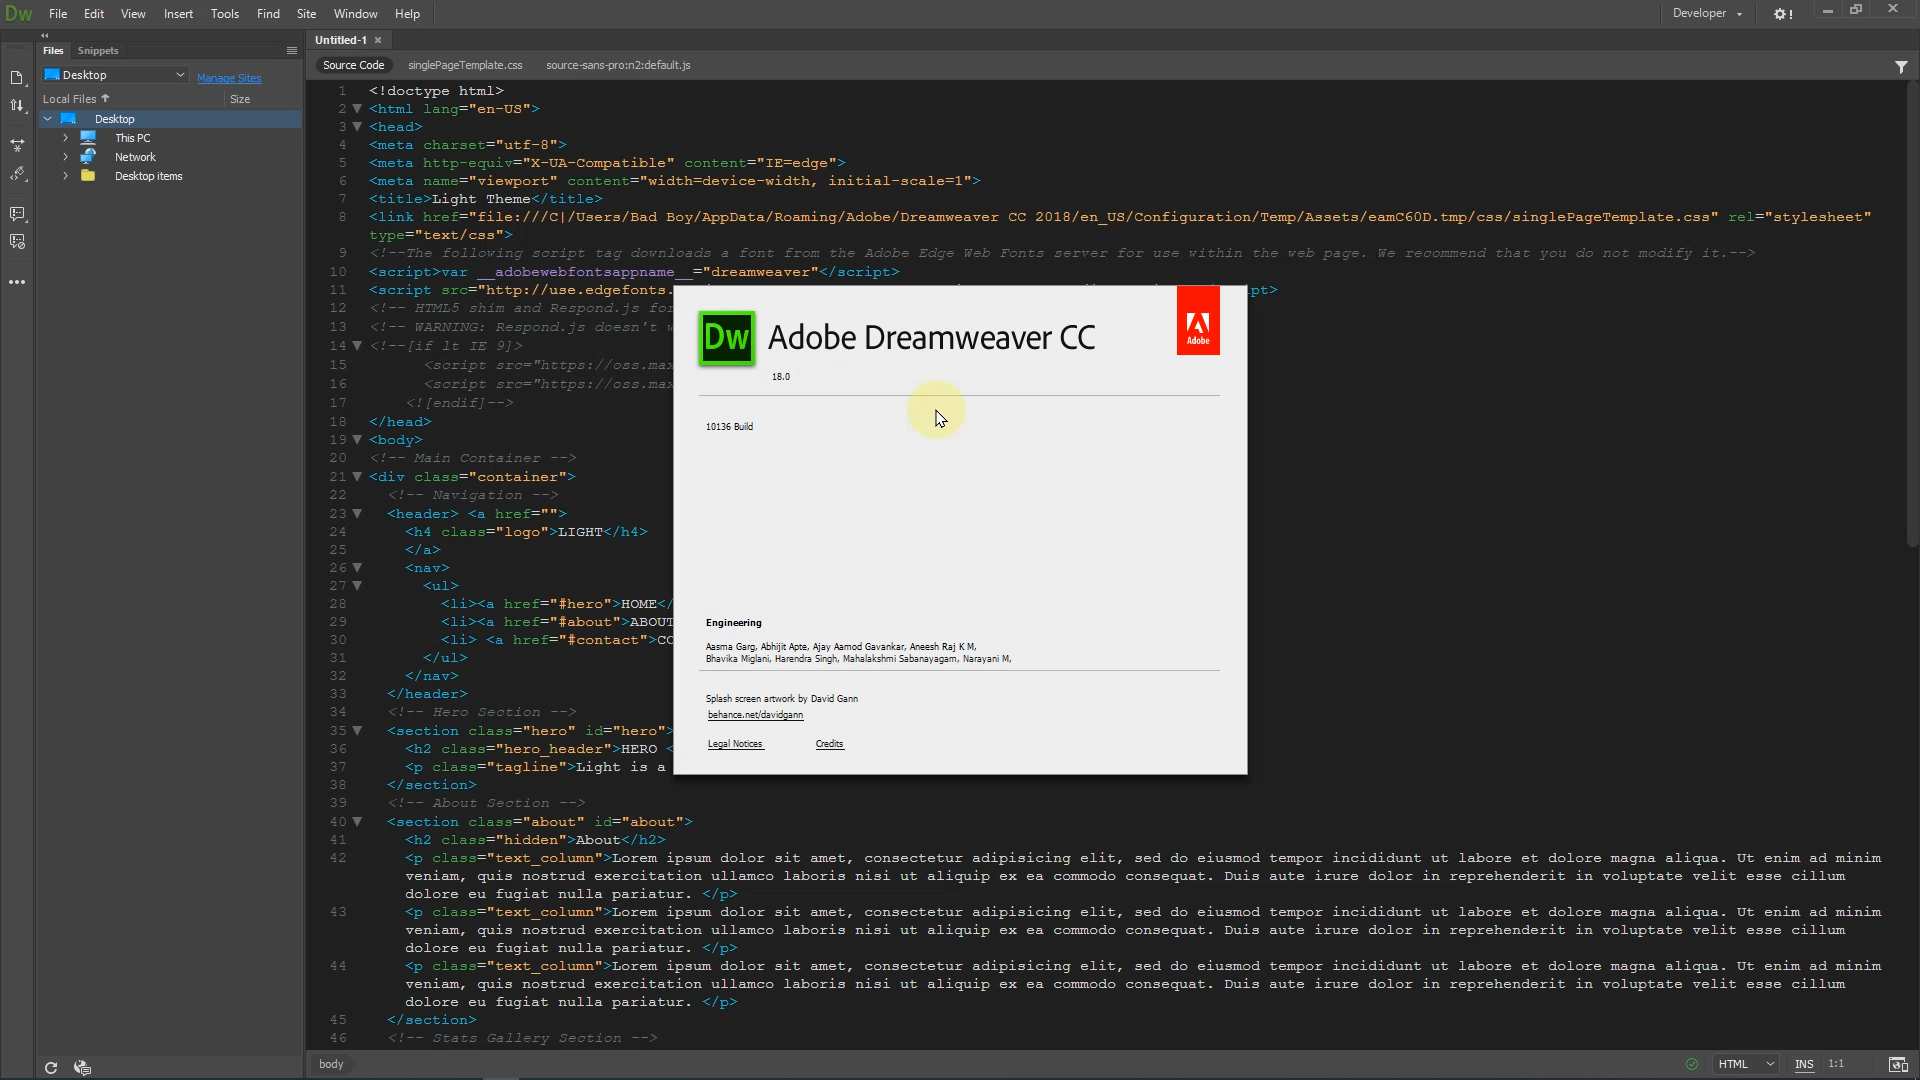Open the Insert menu
The width and height of the screenshot is (1920, 1080).
coord(178,14)
